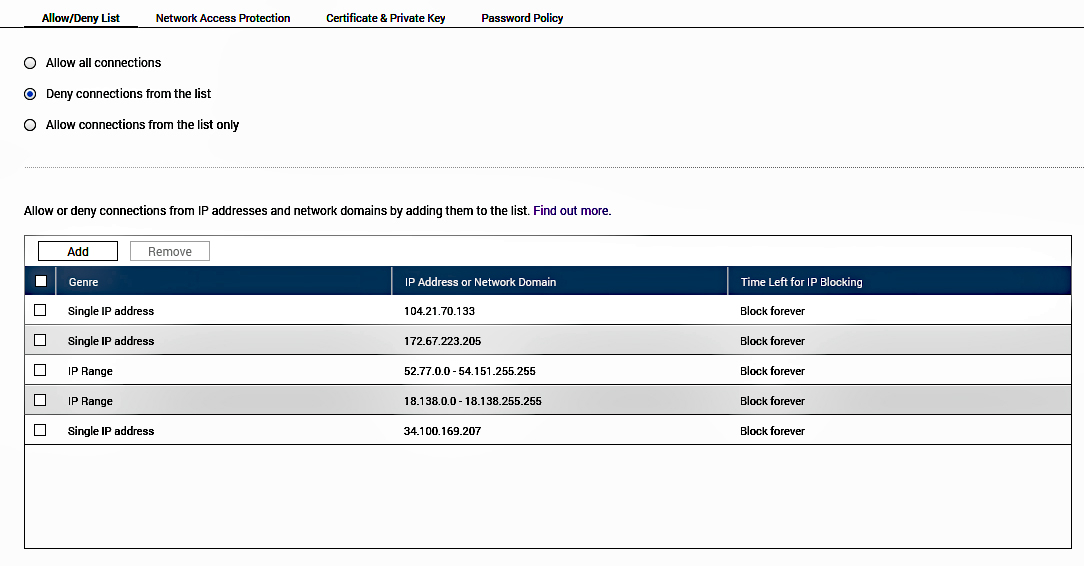This screenshot has width=1084, height=566.
Task: Click the Add button
Action: tap(78, 251)
